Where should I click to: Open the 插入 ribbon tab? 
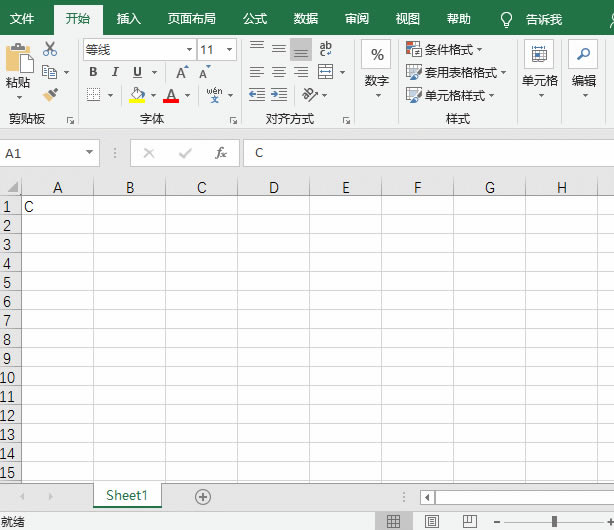click(x=129, y=19)
